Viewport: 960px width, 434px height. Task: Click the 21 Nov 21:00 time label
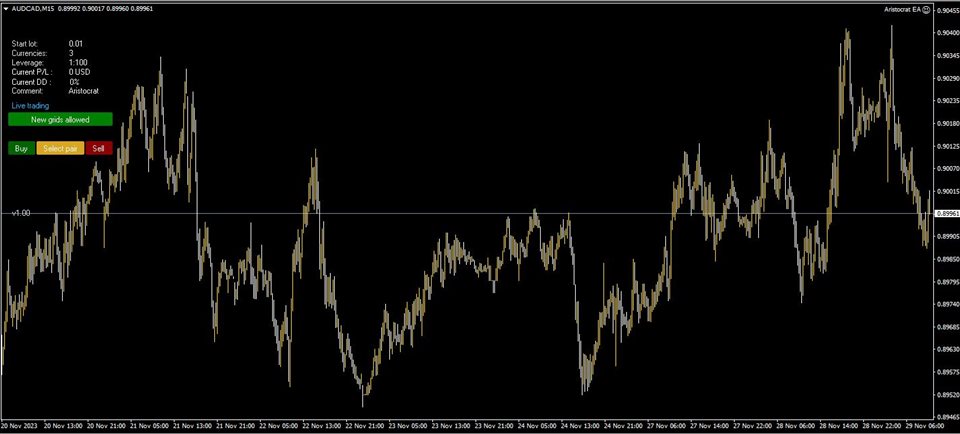coord(235,425)
